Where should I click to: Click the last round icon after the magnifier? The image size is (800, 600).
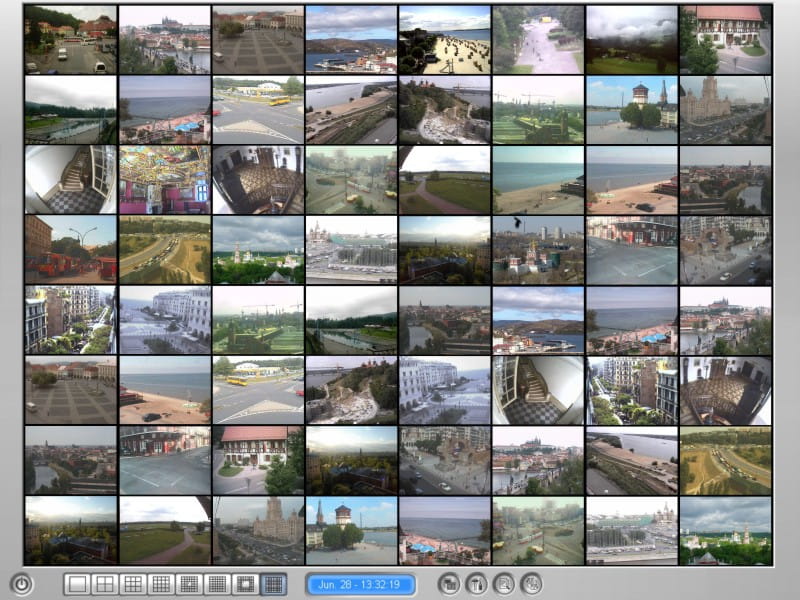pyautogui.click(x=531, y=584)
